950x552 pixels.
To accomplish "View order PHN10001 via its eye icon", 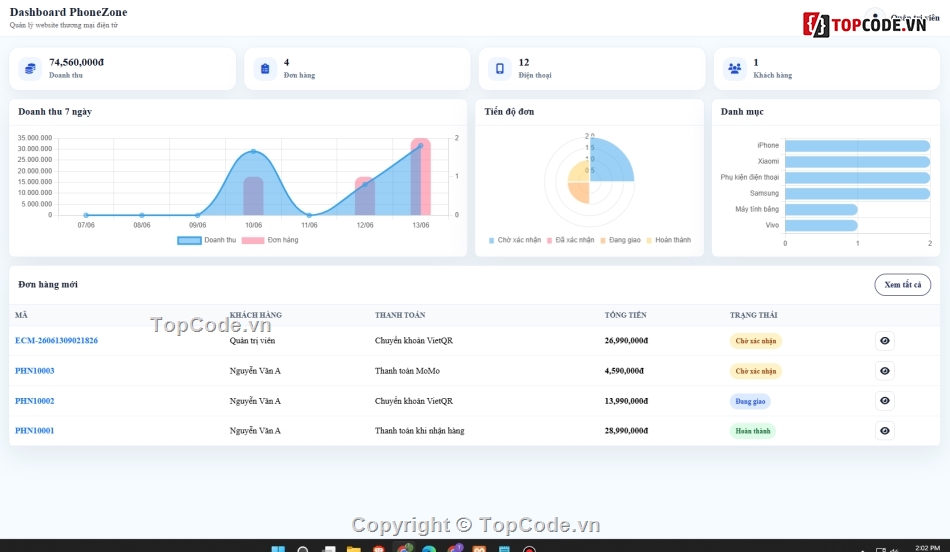I will pyautogui.click(x=885, y=431).
